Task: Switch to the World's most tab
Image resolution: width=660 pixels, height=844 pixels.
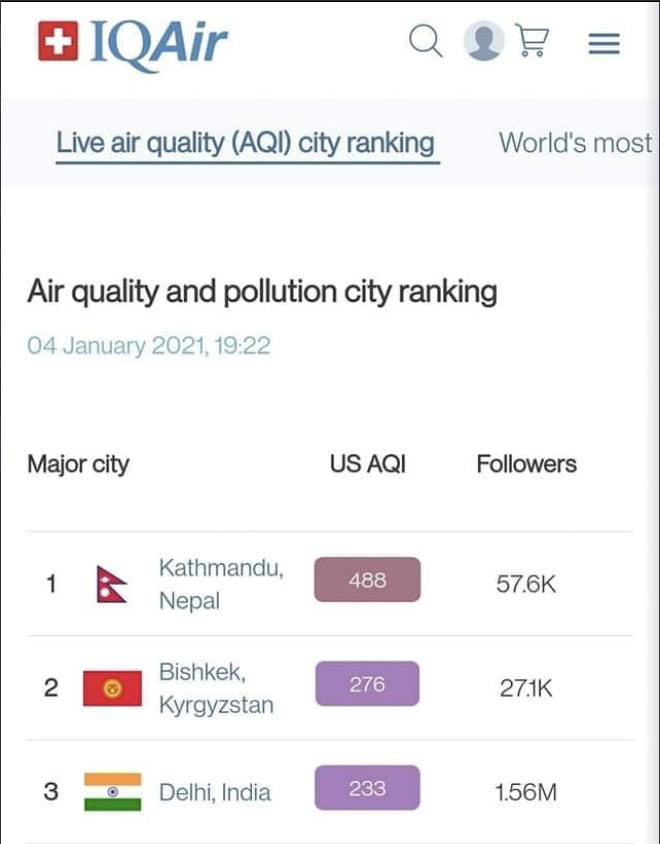Action: click(x=575, y=143)
